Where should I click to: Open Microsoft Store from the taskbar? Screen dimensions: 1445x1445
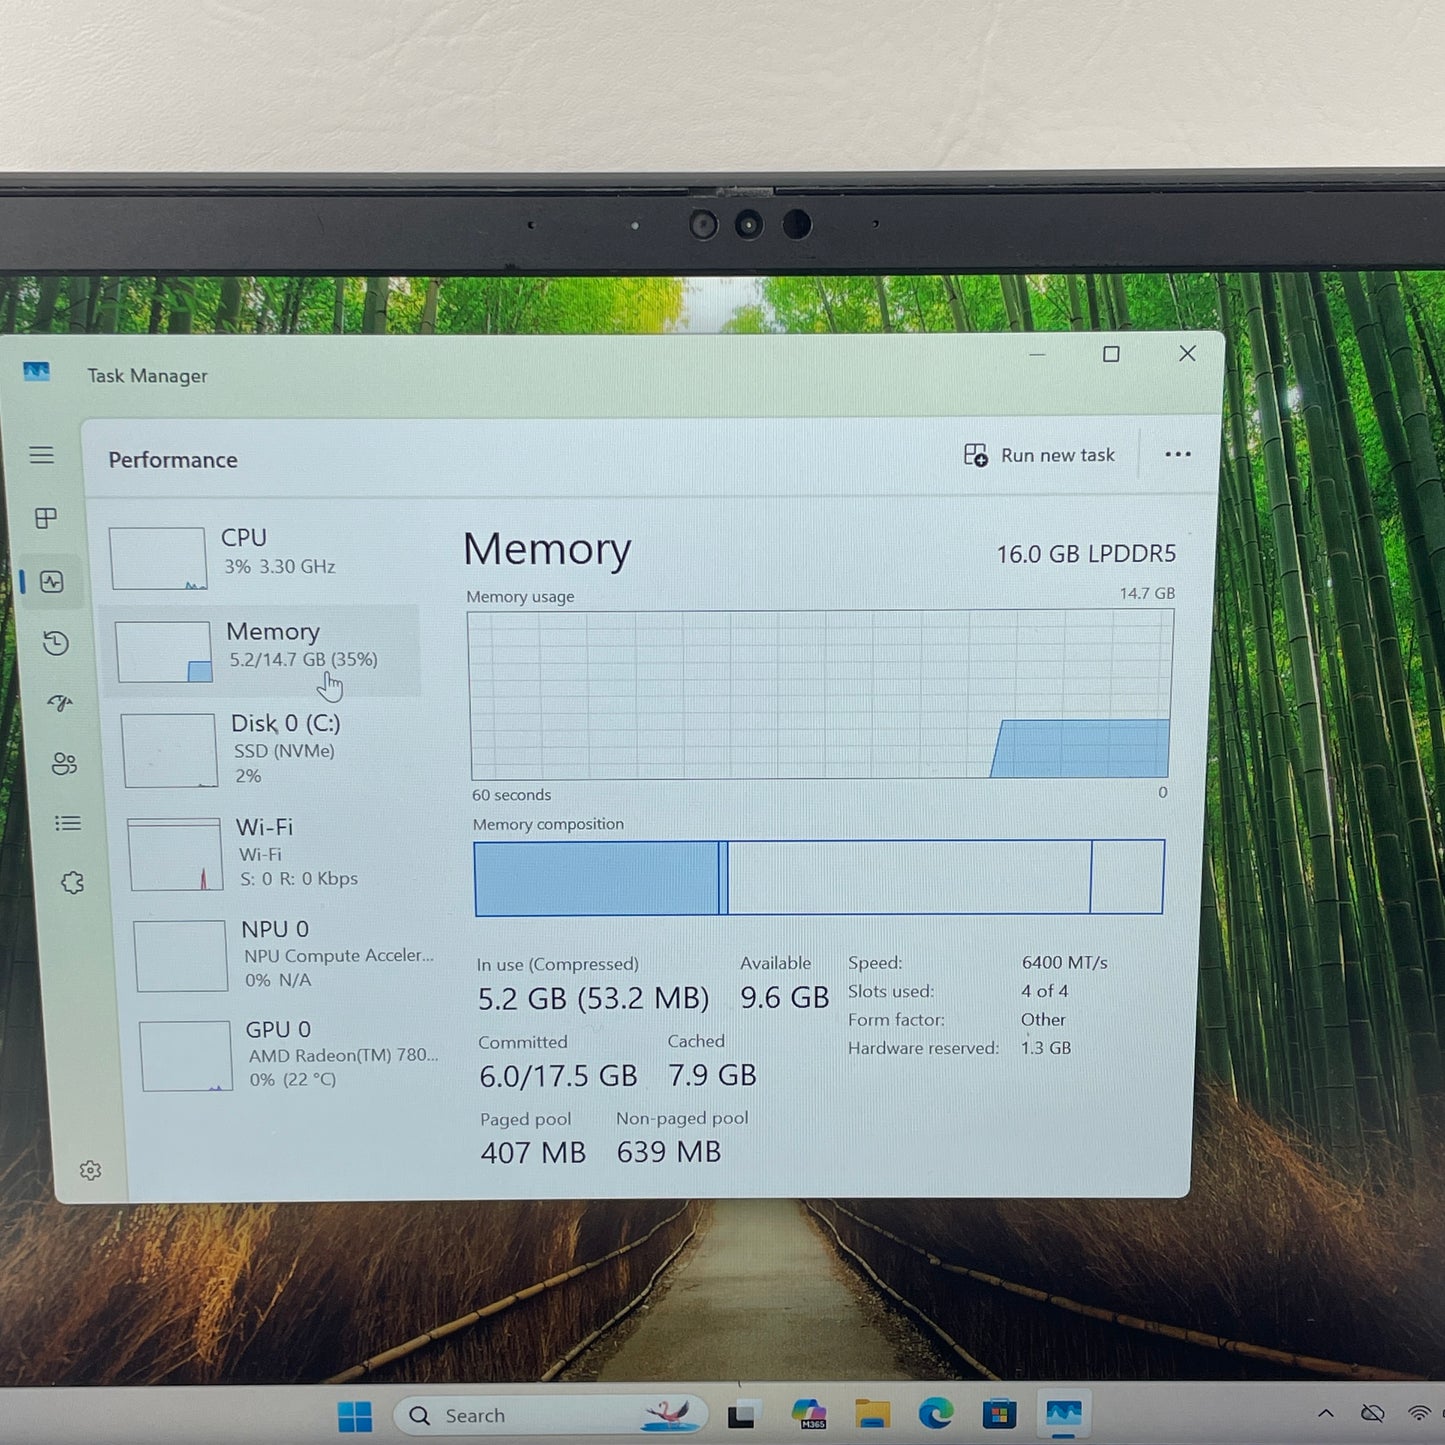click(x=999, y=1414)
